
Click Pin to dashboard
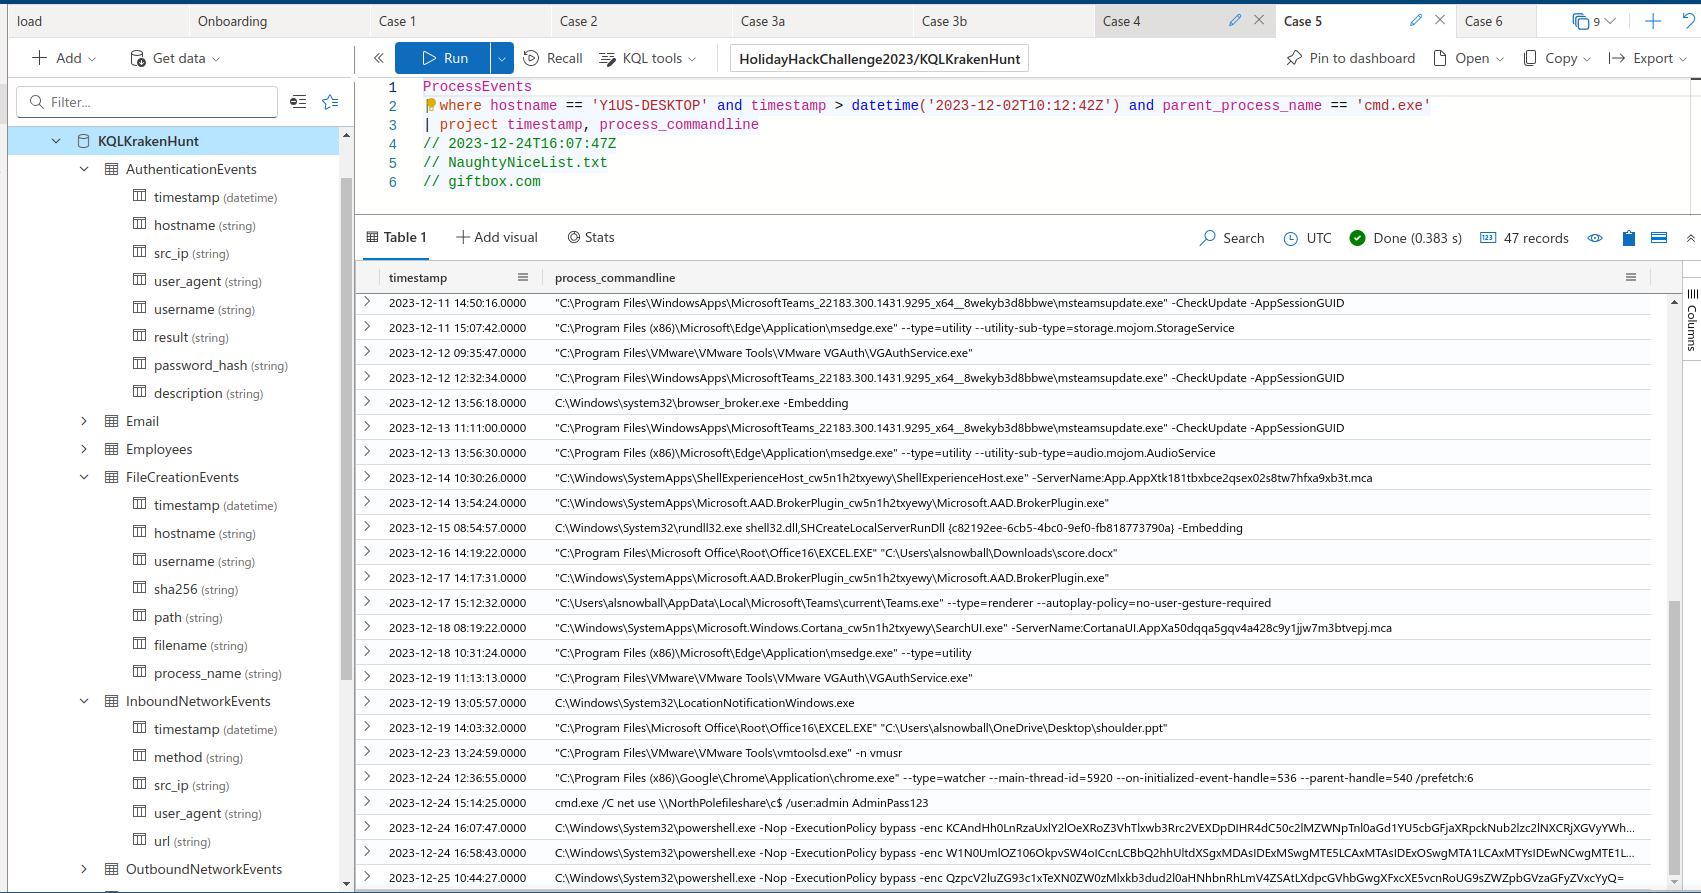click(x=1350, y=58)
